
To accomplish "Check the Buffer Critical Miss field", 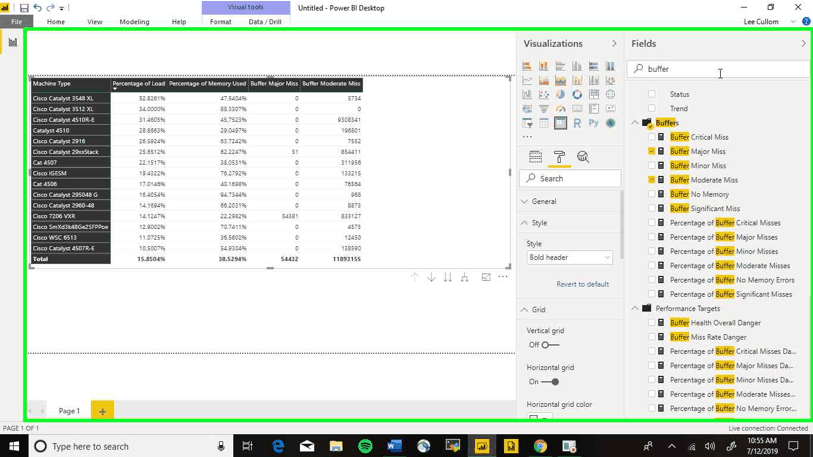I will pos(652,137).
